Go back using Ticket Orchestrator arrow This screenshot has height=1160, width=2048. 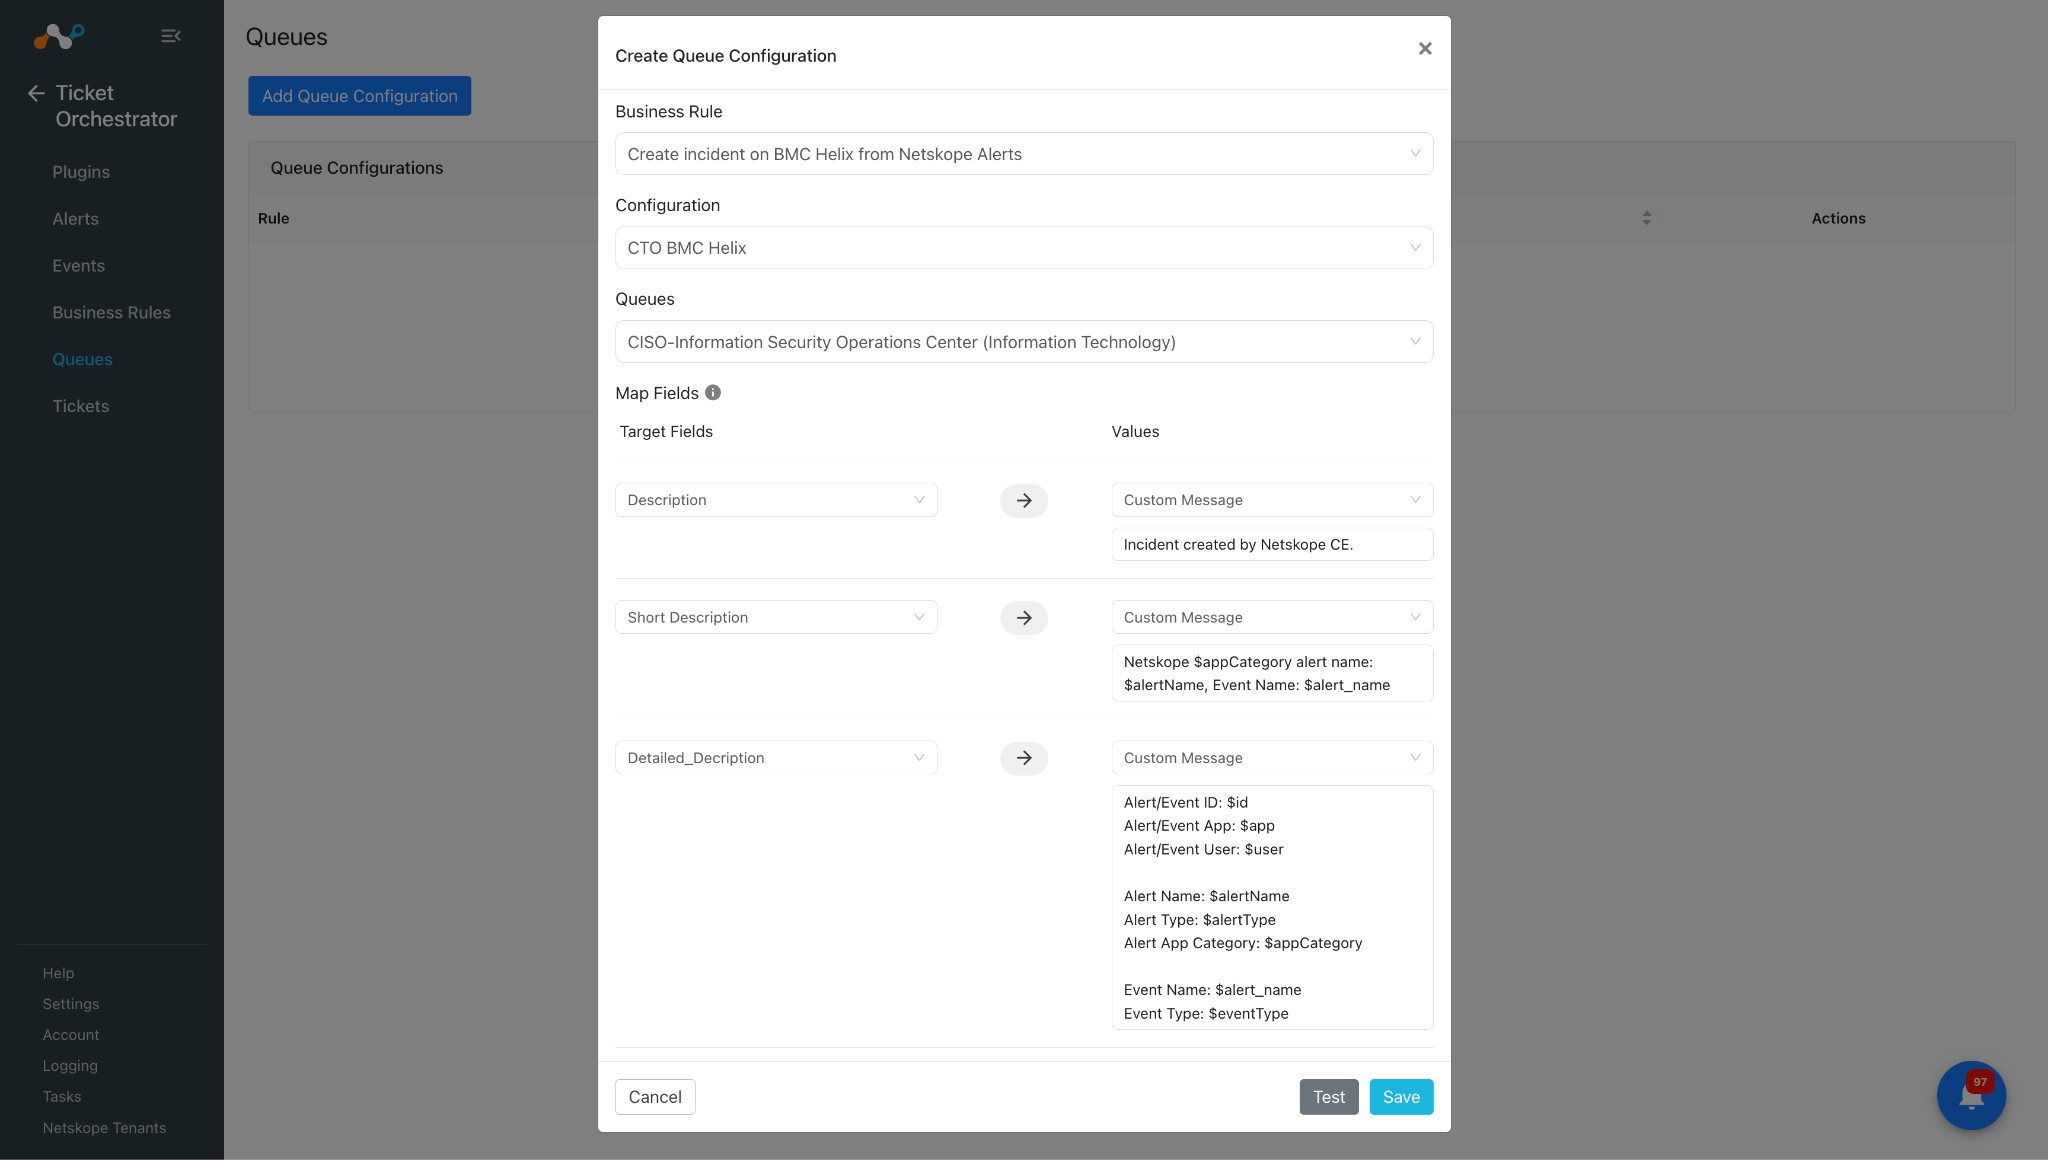(37, 93)
